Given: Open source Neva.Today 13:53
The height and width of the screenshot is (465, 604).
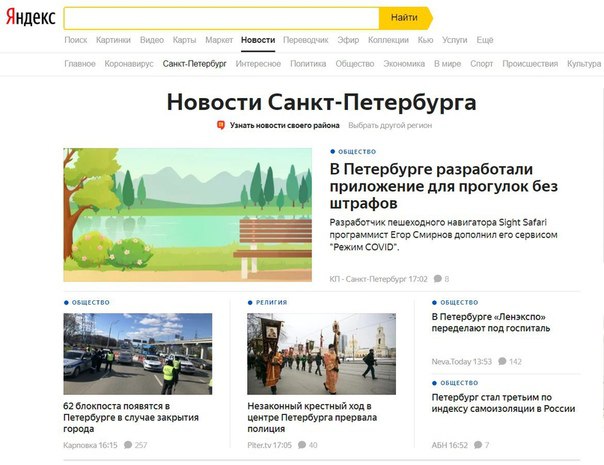Looking at the screenshot, I should [461, 361].
